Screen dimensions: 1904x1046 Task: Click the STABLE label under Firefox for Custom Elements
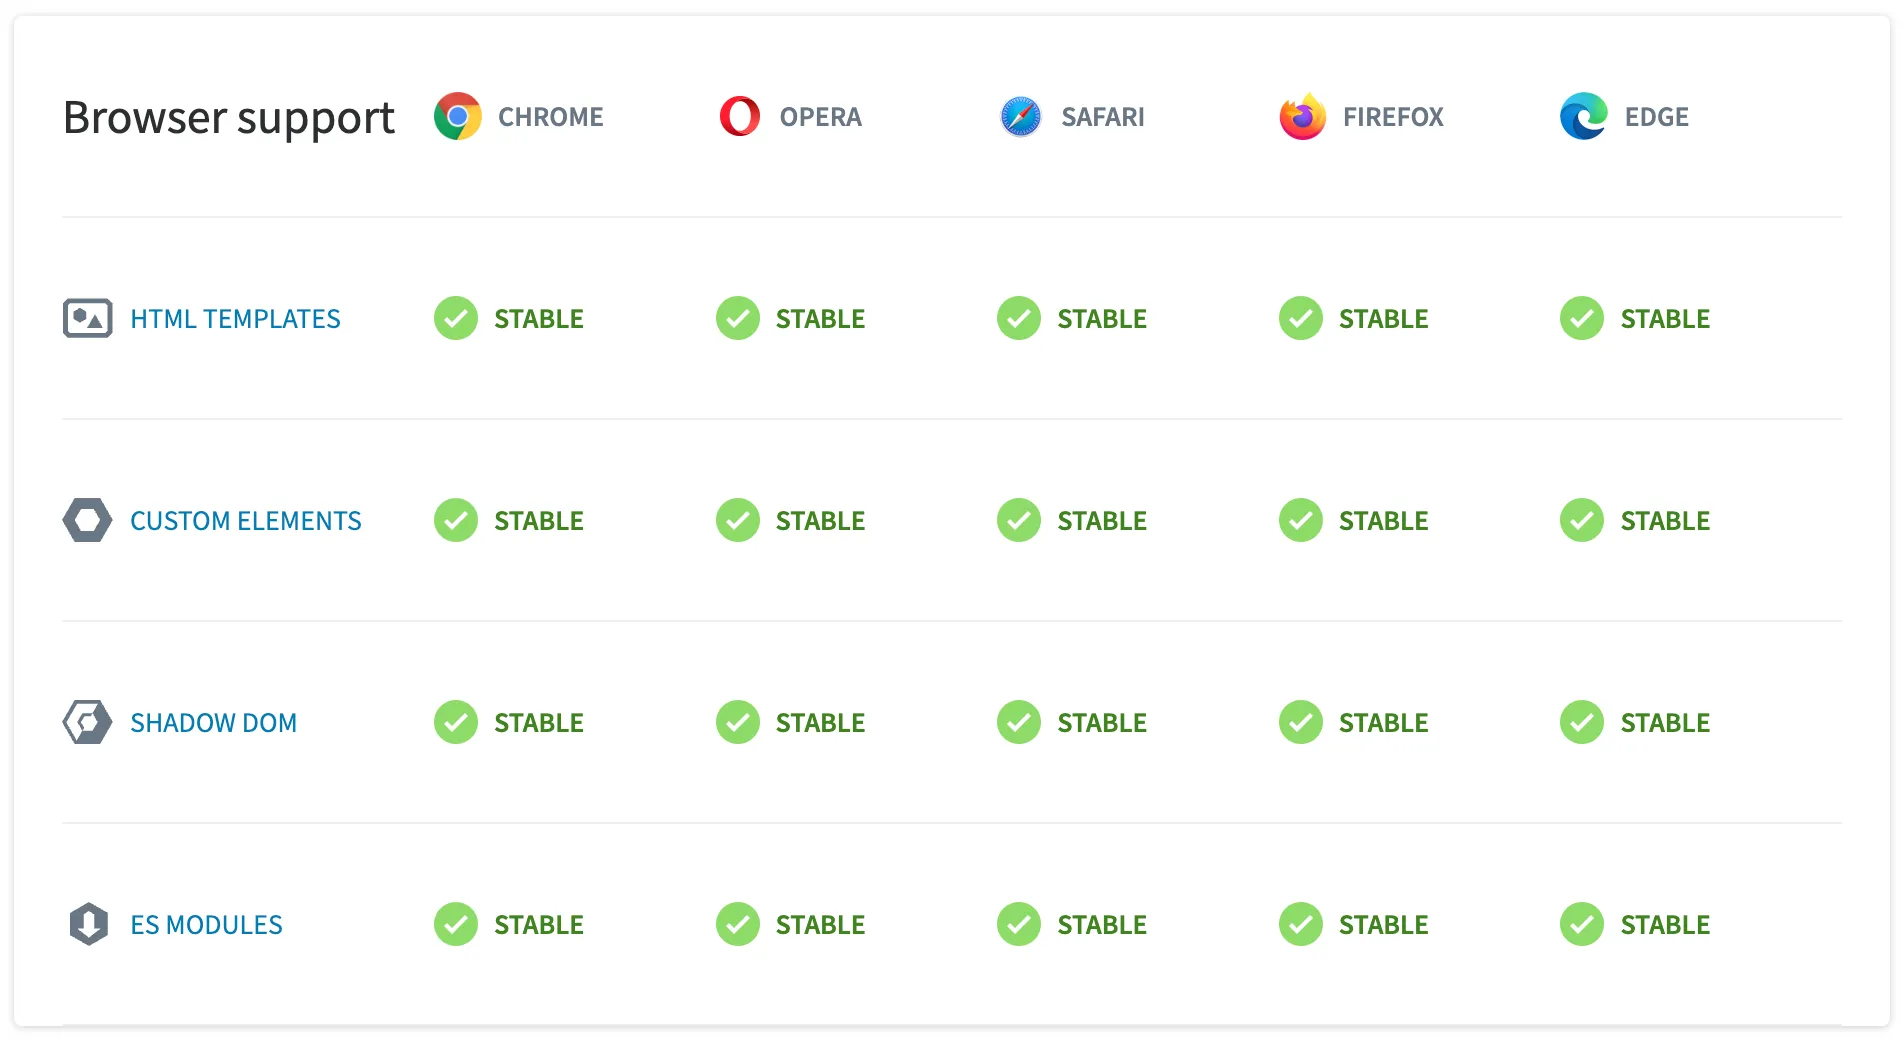[x=1385, y=520]
